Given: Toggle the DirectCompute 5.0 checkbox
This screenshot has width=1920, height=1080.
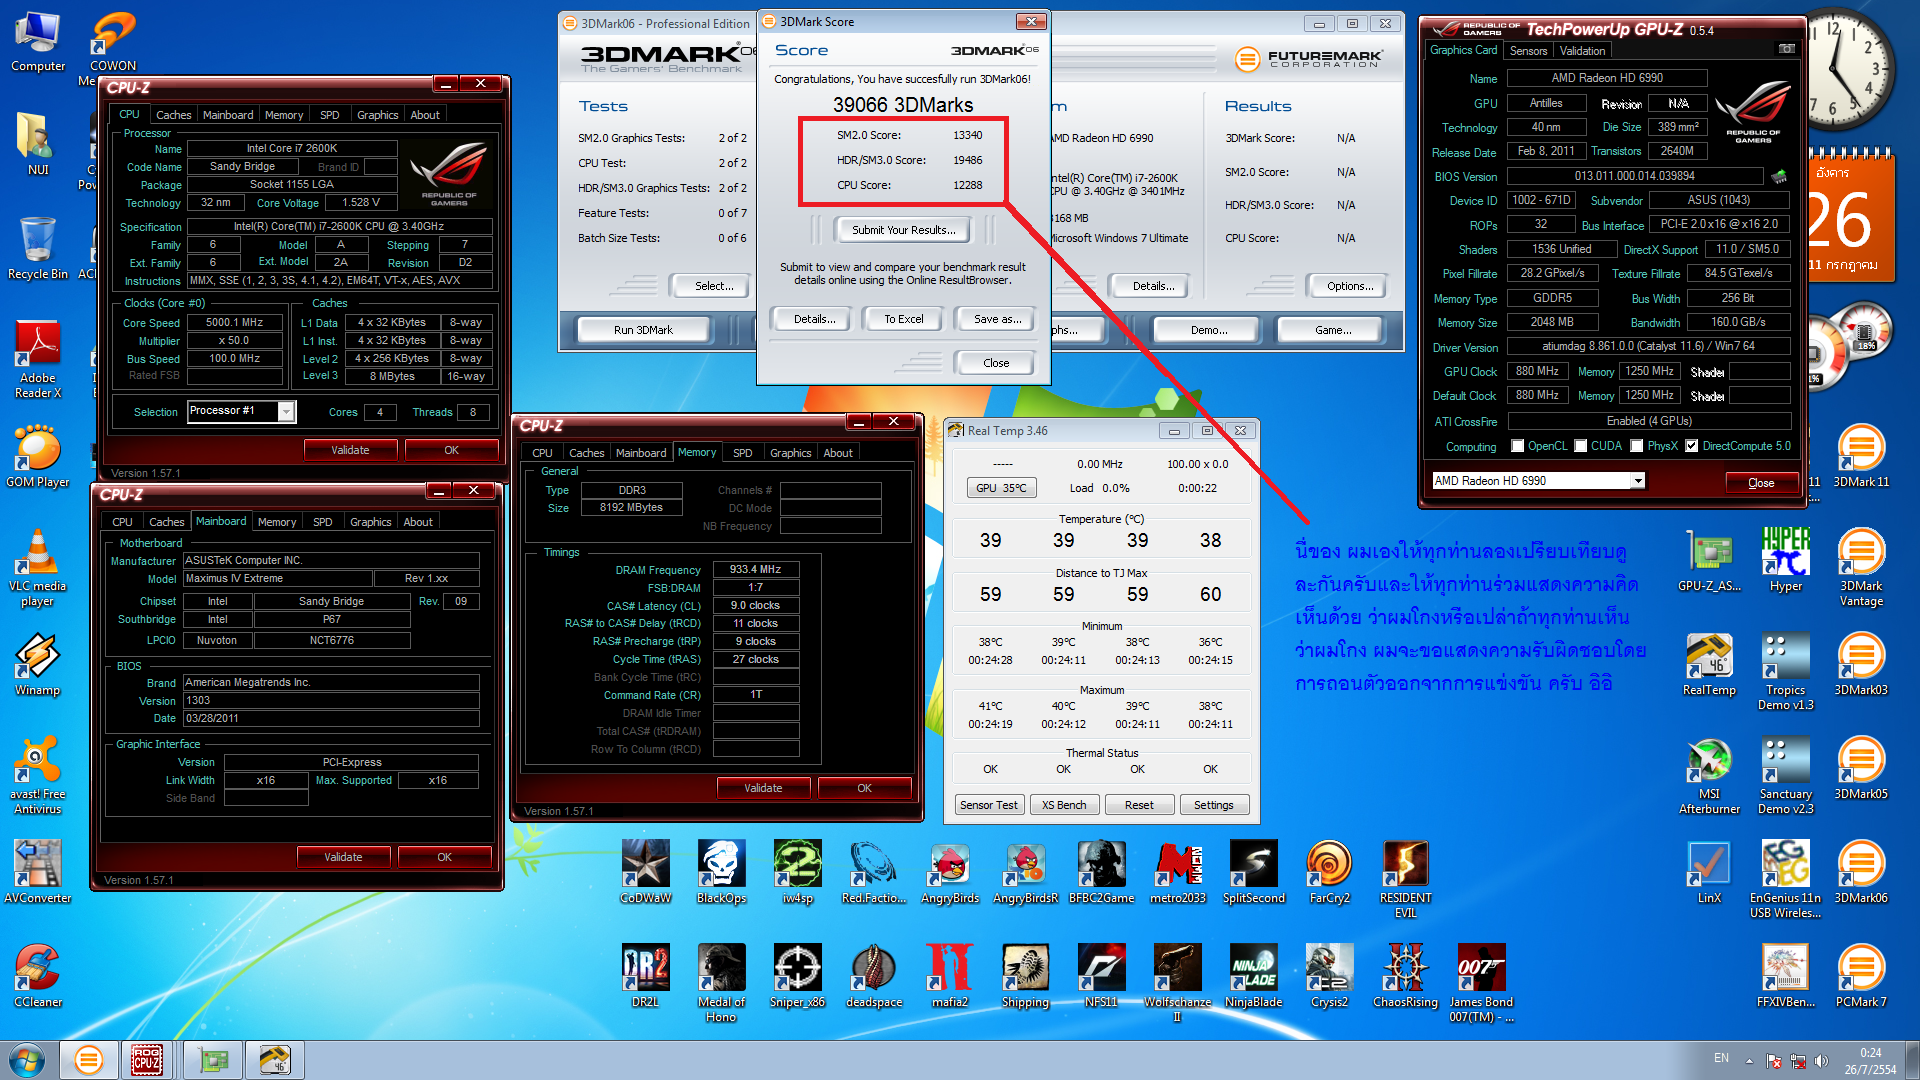Looking at the screenshot, I should (1691, 446).
